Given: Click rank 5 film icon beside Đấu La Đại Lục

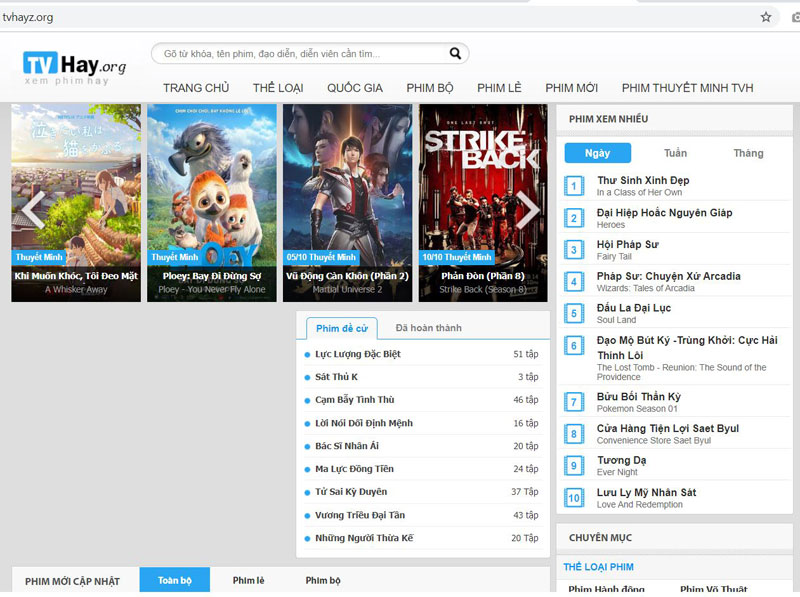Looking at the screenshot, I should tap(574, 314).
